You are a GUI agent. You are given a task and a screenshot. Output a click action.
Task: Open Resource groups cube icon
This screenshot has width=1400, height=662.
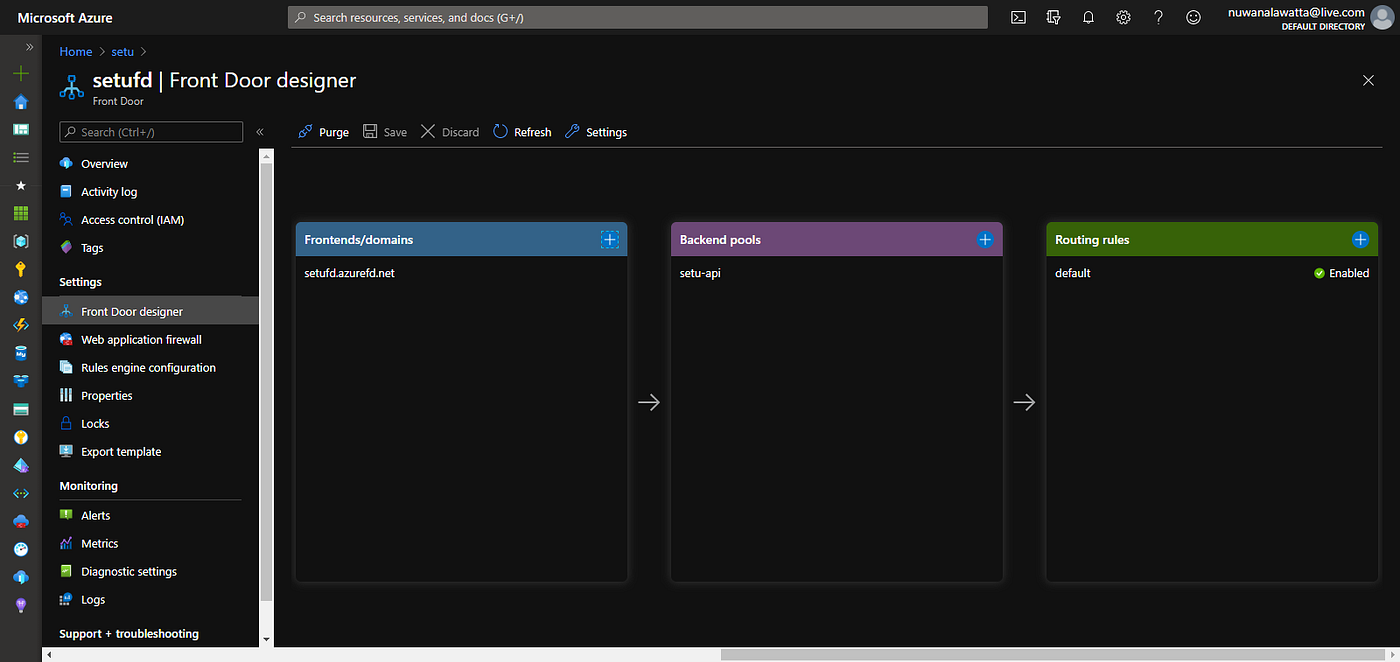click(21, 241)
